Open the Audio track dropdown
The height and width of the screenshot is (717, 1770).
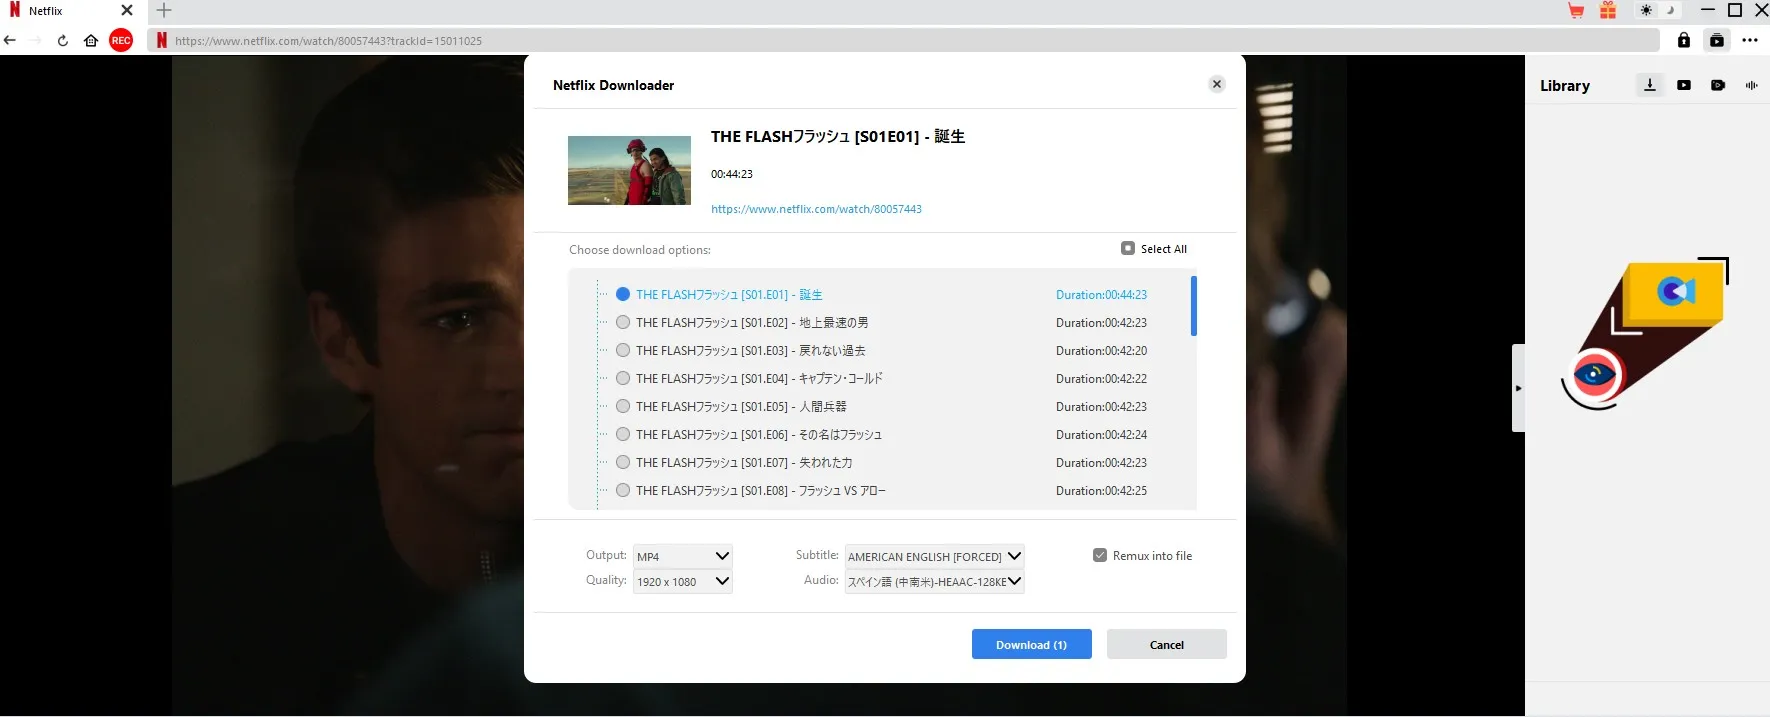tap(935, 581)
